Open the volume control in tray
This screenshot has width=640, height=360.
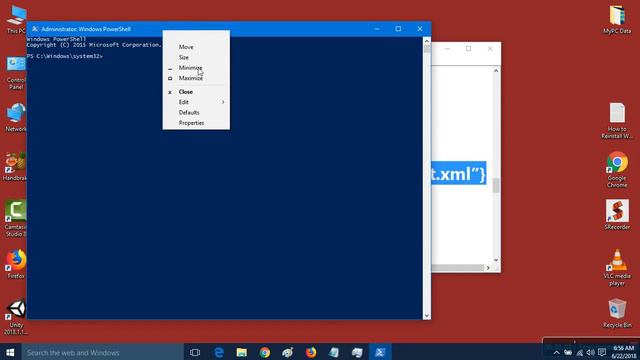[590, 353]
